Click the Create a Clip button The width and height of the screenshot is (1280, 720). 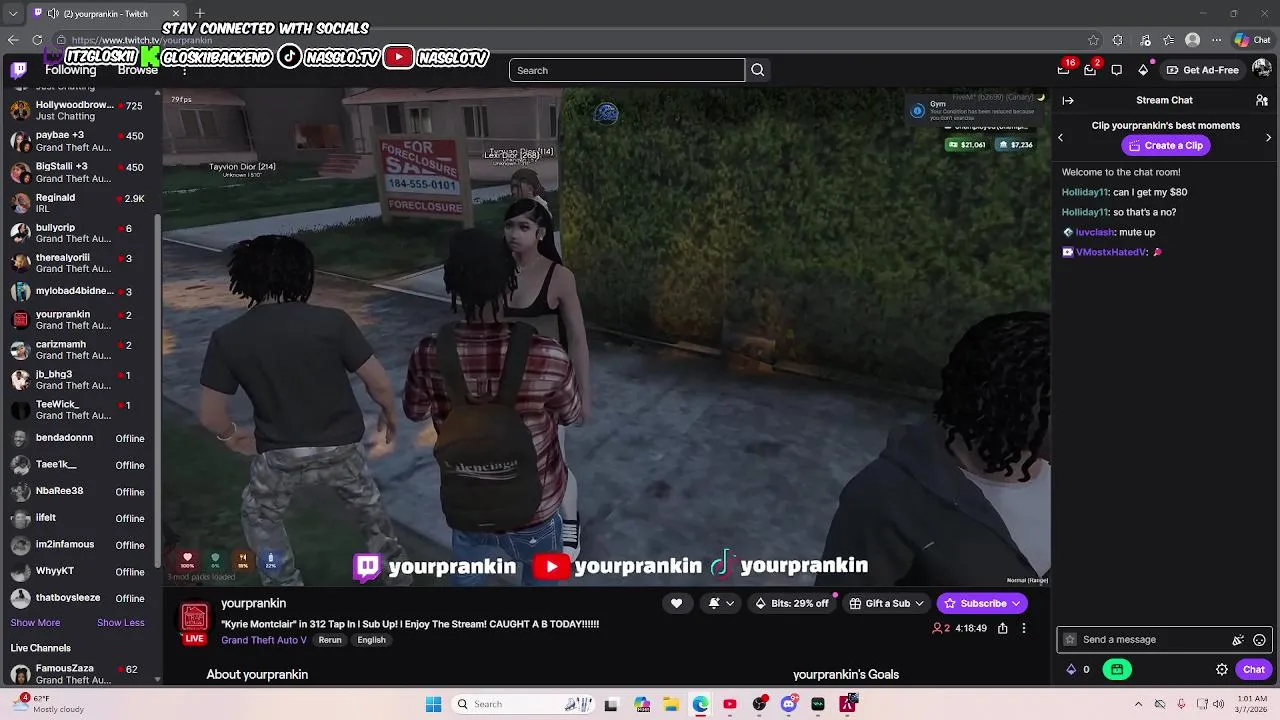tap(1165, 146)
